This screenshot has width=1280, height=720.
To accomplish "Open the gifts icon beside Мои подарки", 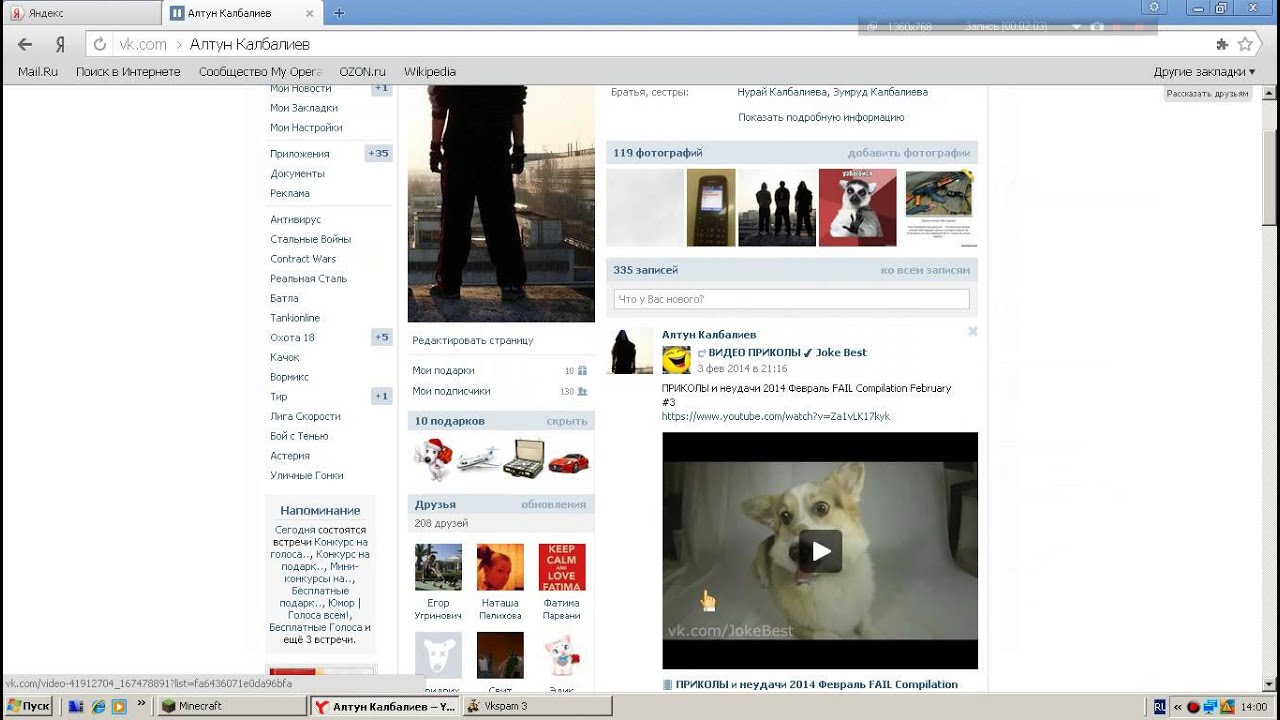I will coord(582,371).
